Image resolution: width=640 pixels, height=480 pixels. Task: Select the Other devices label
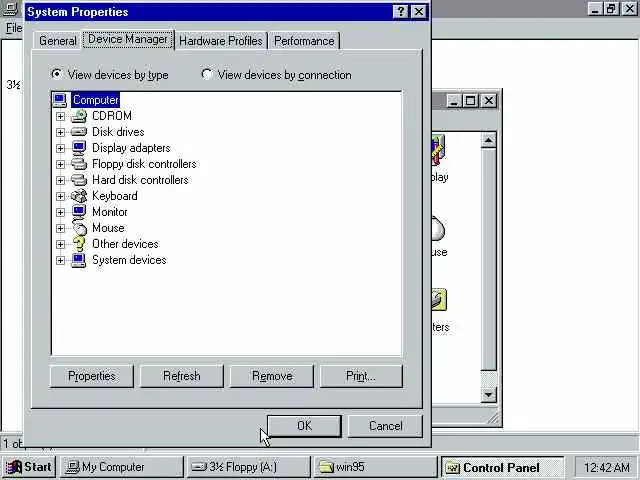(125, 244)
